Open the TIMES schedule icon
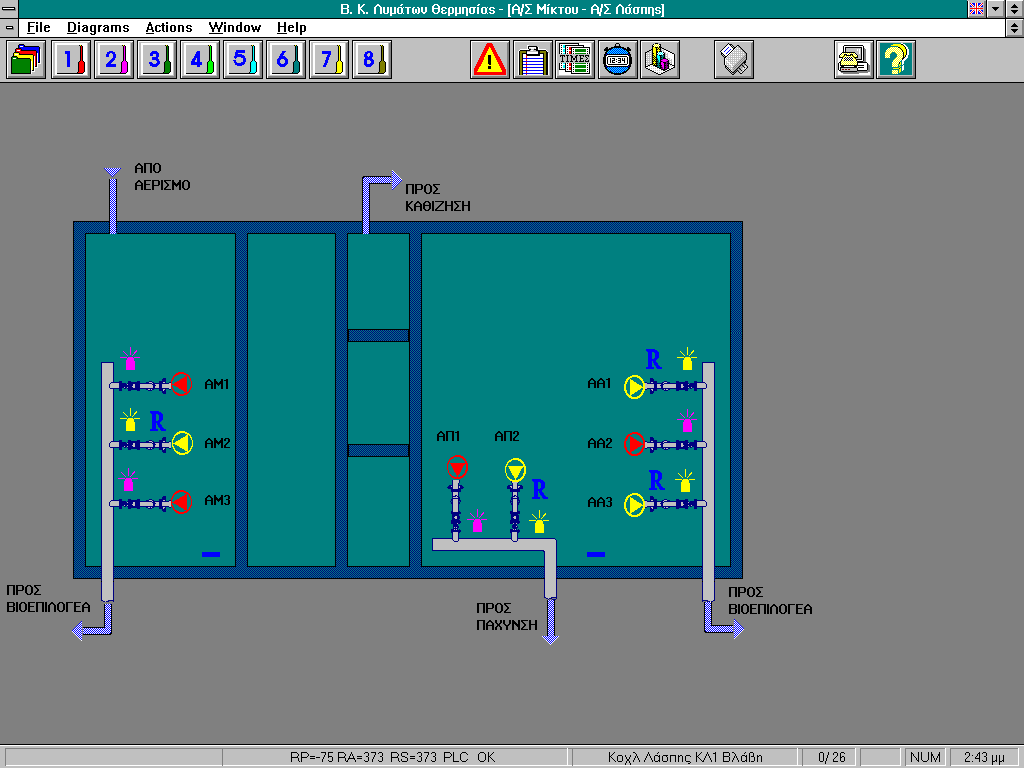 pos(575,60)
